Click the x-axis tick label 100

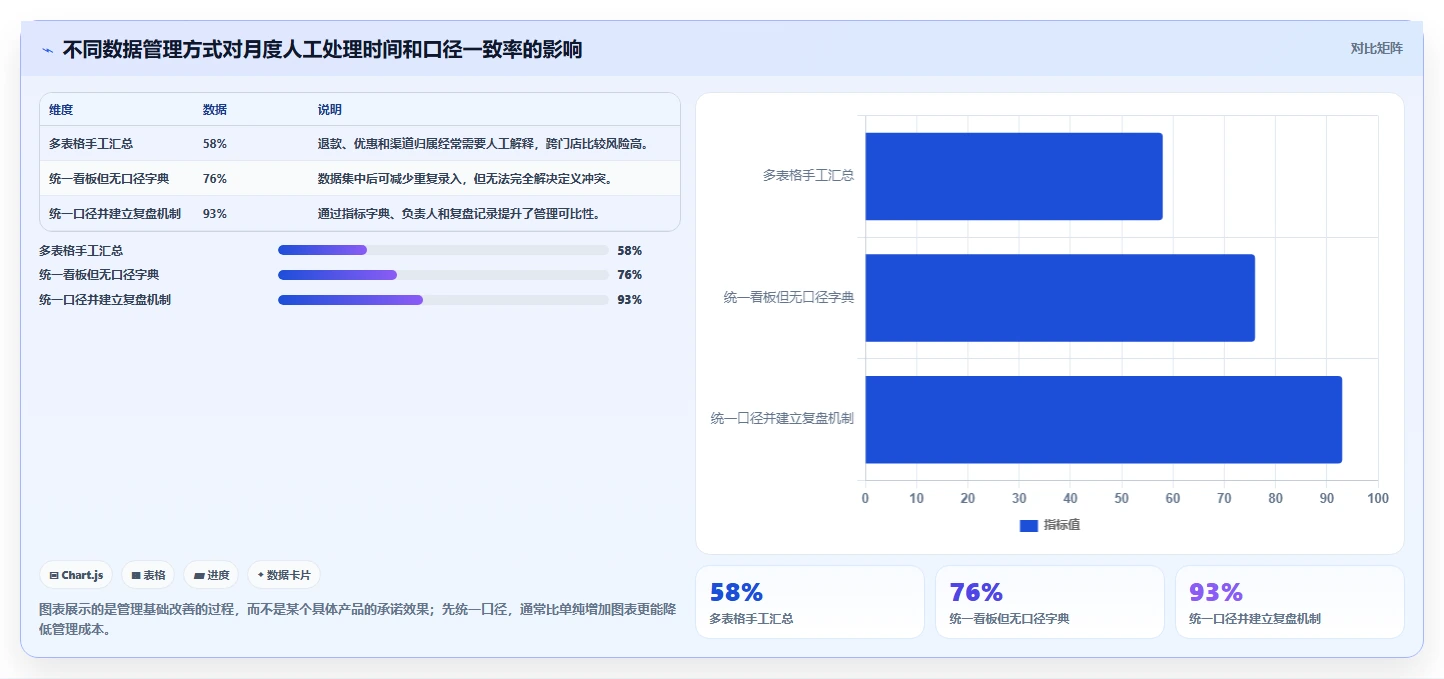[1378, 498]
